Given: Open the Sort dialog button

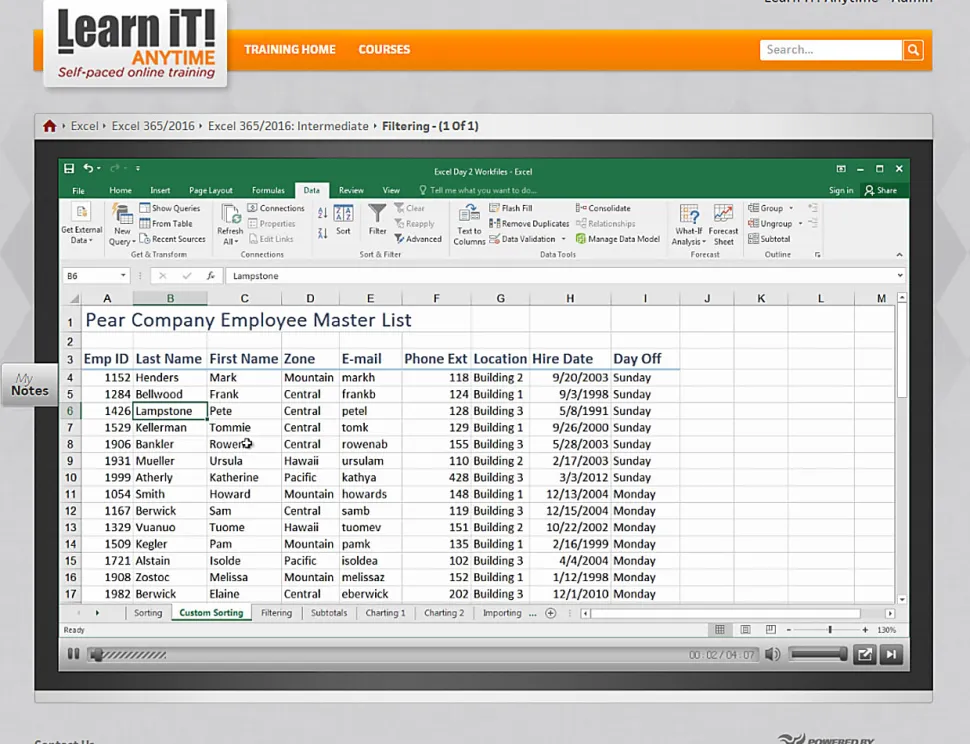Looking at the screenshot, I should [x=343, y=220].
